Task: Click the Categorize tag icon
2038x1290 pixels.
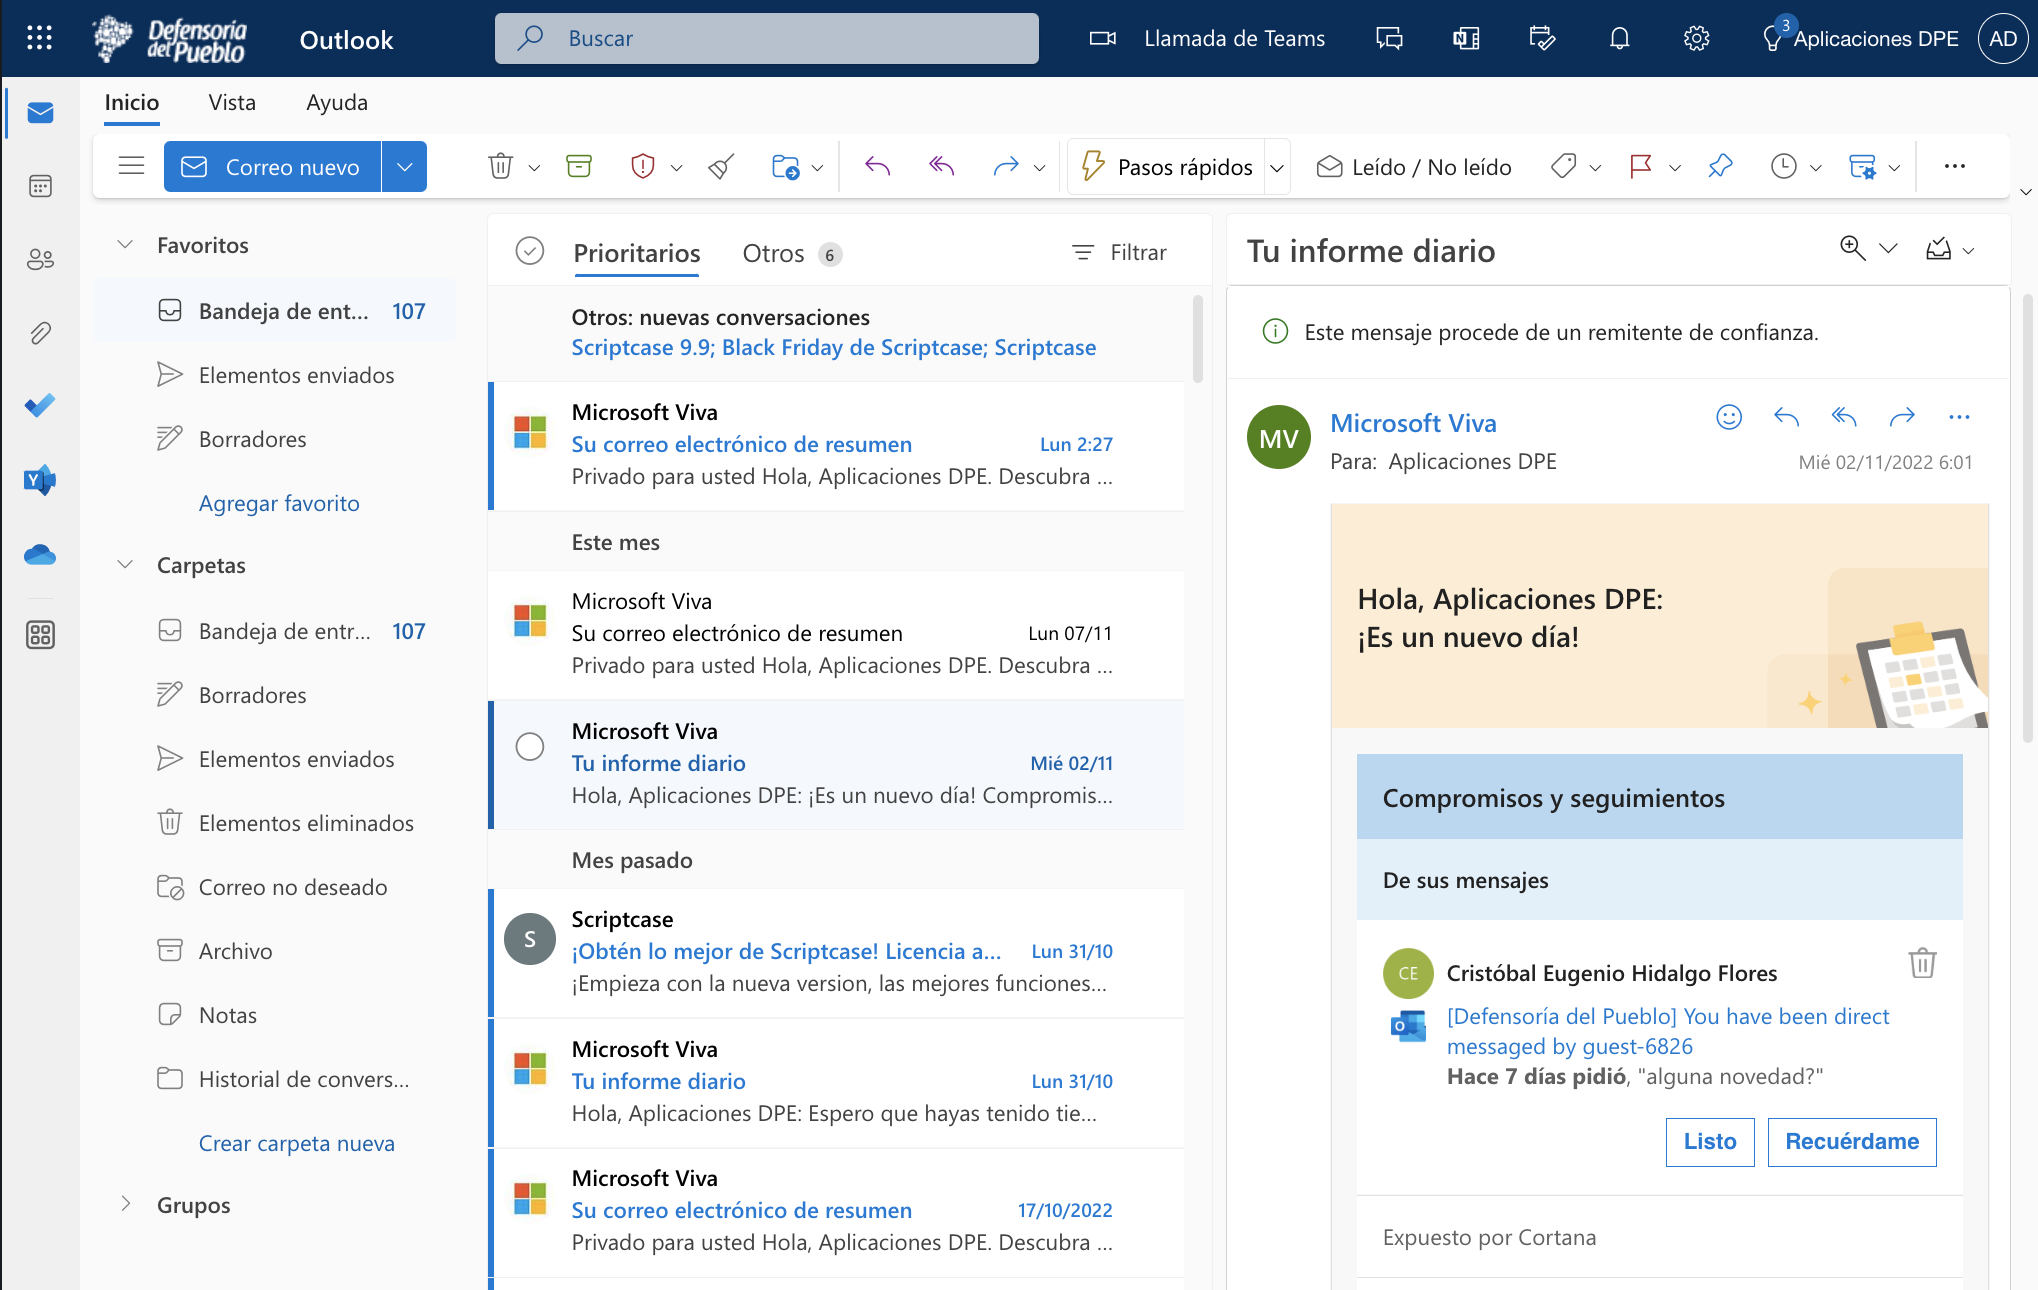Action: 1564,166
